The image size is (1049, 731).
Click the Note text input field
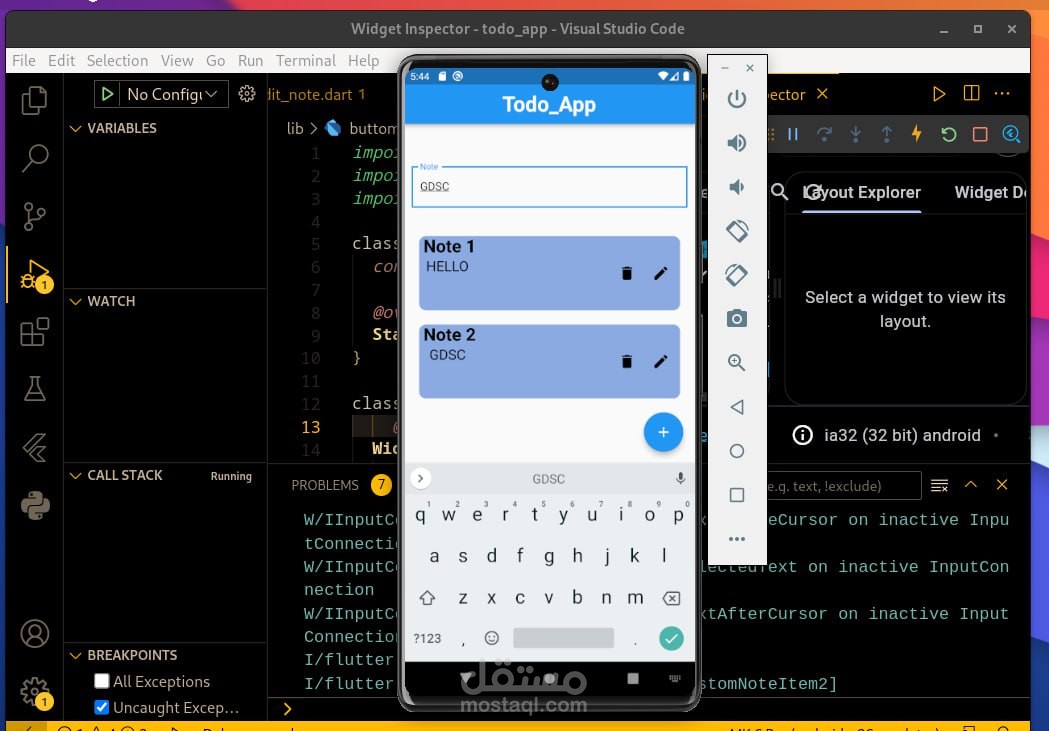(x=549, y=186)
